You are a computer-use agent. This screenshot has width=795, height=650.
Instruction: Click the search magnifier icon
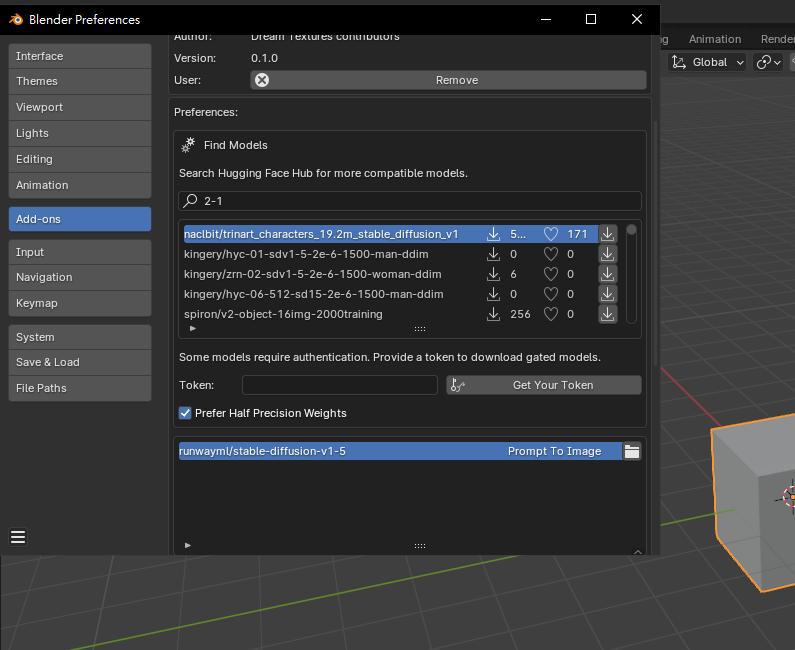pyautogui.click(x=190, y=201)
